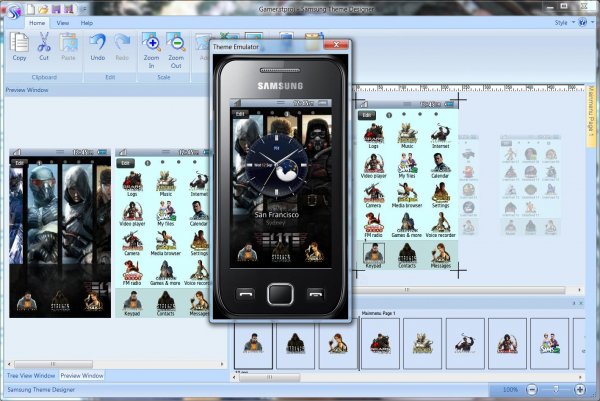Open the Style dropdown in the title area
The width and height of the screenshot is (600, 401).
point(565,23)
